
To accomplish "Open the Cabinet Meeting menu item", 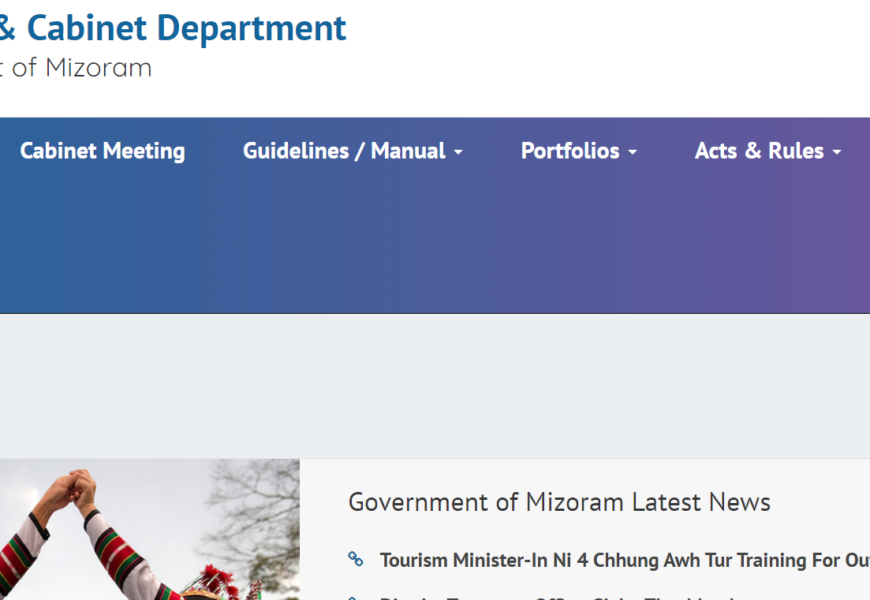I will tap(102, 151).
